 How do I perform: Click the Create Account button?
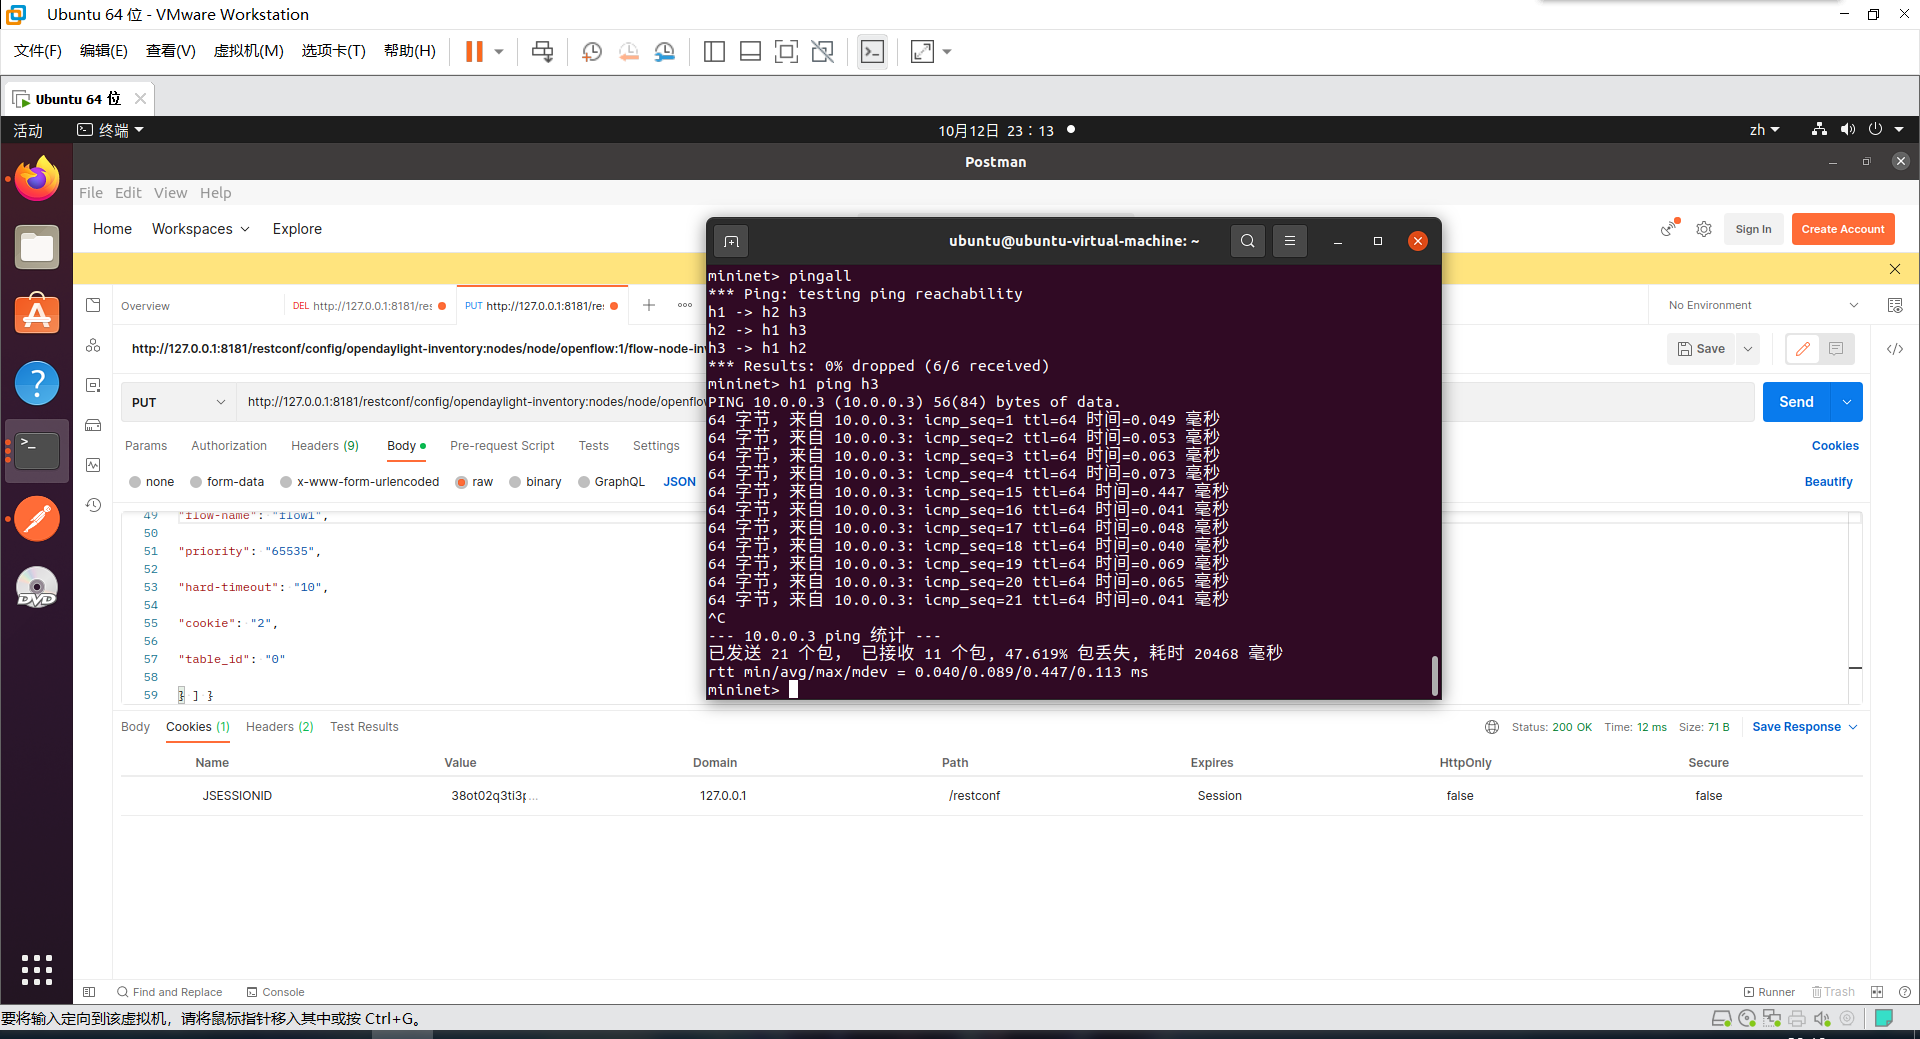pyautogui.click(x=1843, y=229)
